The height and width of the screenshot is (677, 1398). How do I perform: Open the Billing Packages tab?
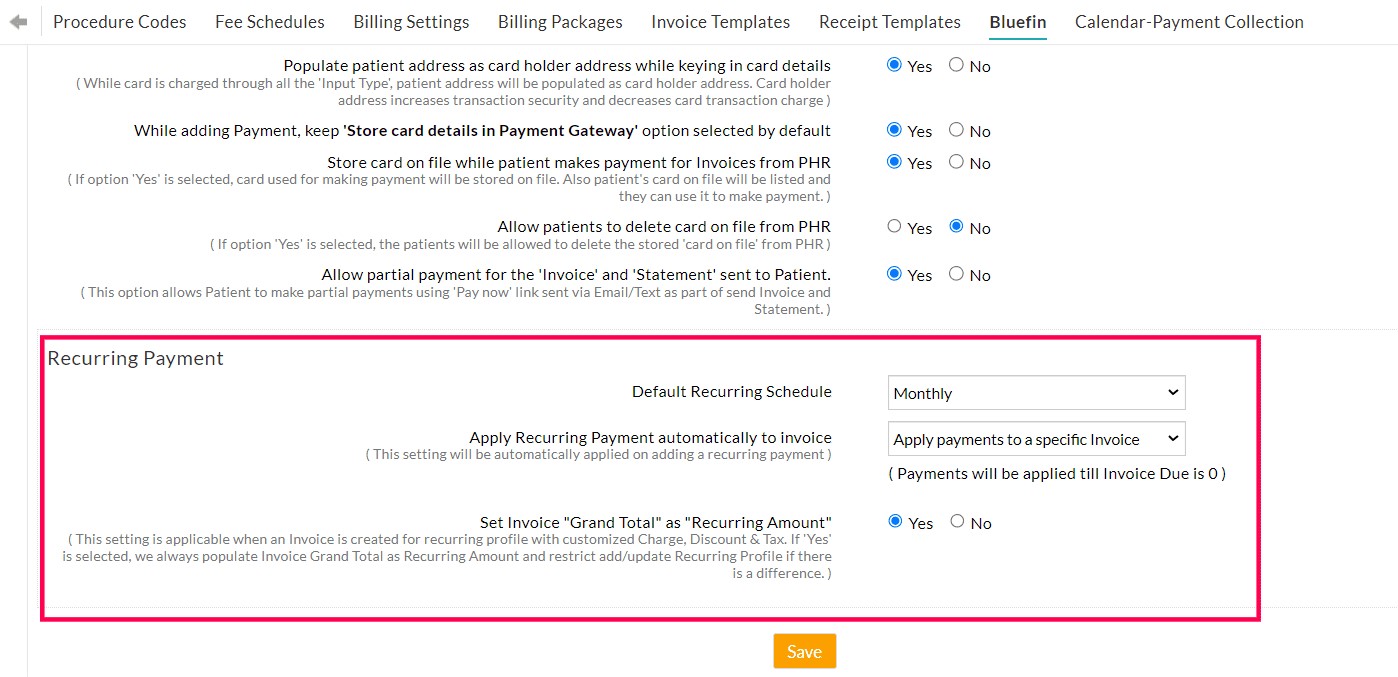[x=559, y=21]
